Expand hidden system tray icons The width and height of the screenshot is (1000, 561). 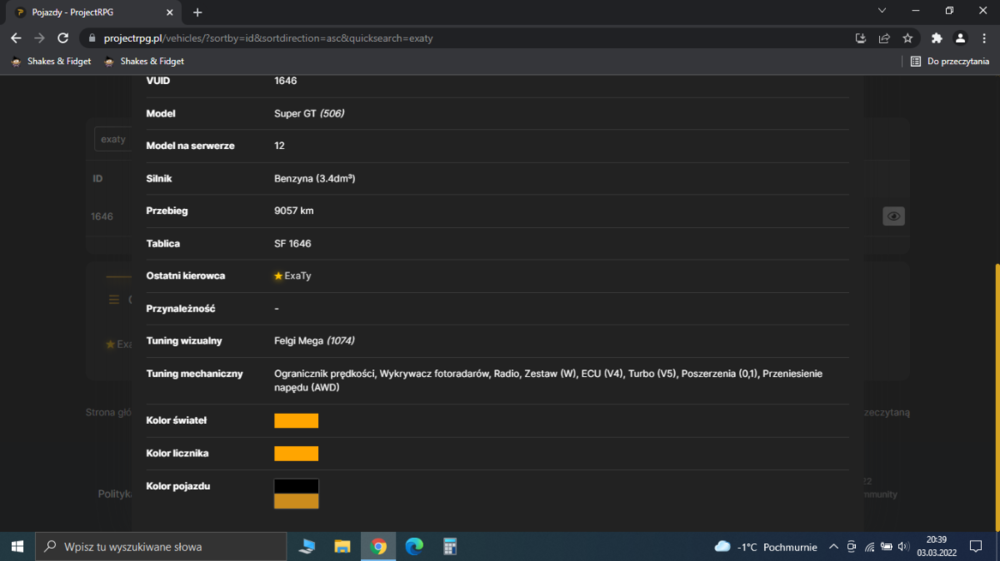pyautogui.click(x=834, y=547)
